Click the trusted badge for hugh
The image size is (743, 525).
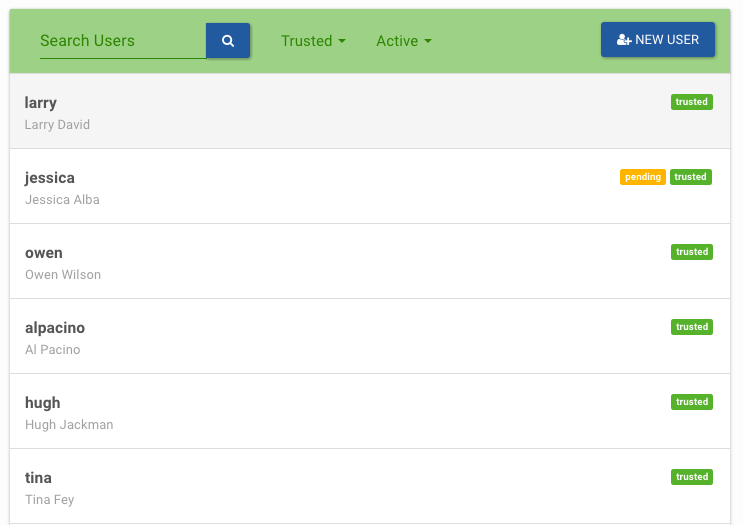[691, 402]
